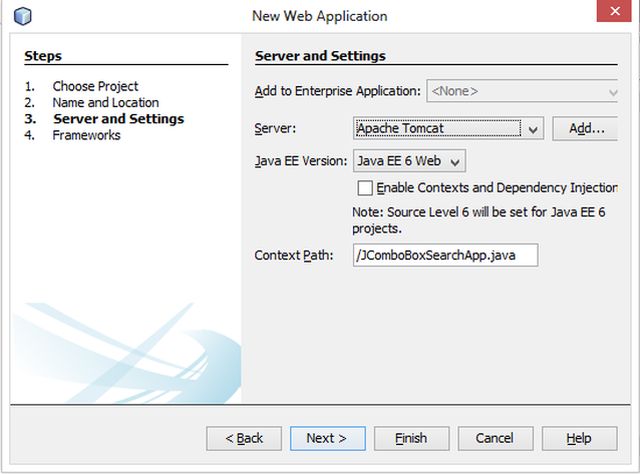Open Help for this wizard
The height and width of the screenshot is (474, 640).
click(x=579, y=438)
